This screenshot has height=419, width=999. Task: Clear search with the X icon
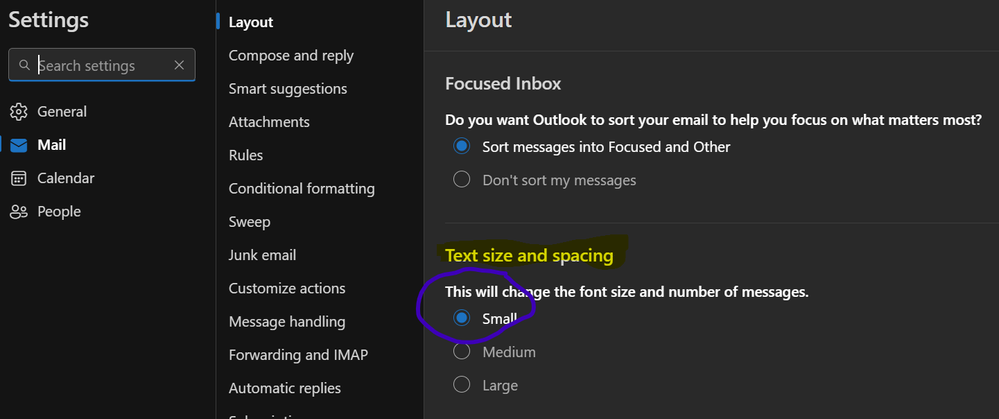point(179,66)
